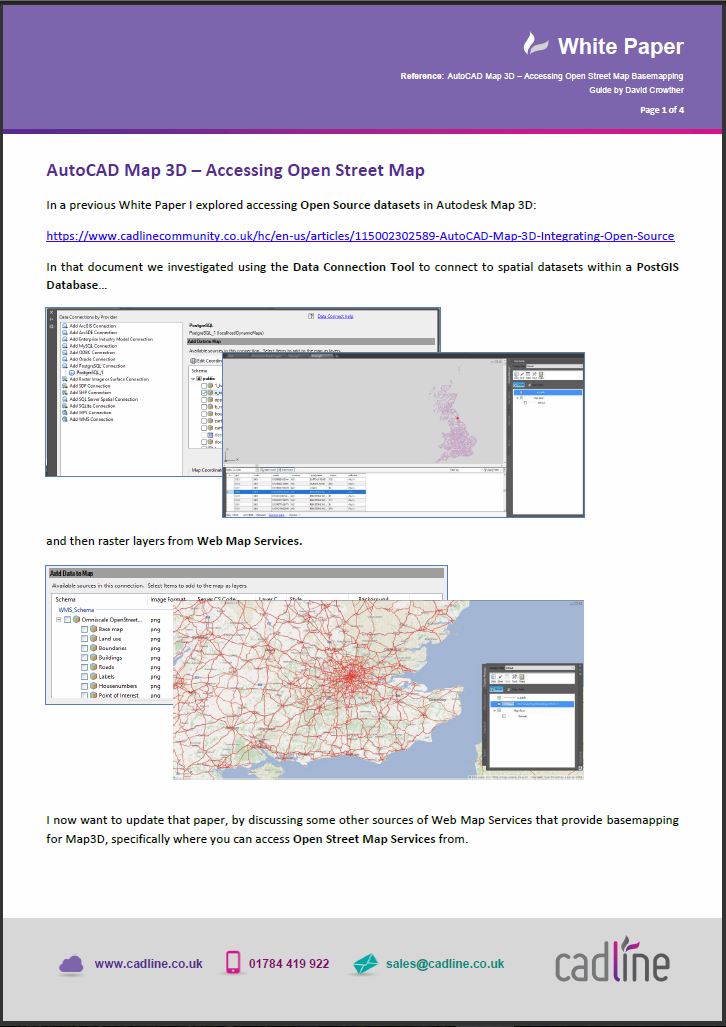The image size is (726, 1027).
Task: Open the cadlinecommunity.co.uk article hyperlink
Action: coord(360,236)
